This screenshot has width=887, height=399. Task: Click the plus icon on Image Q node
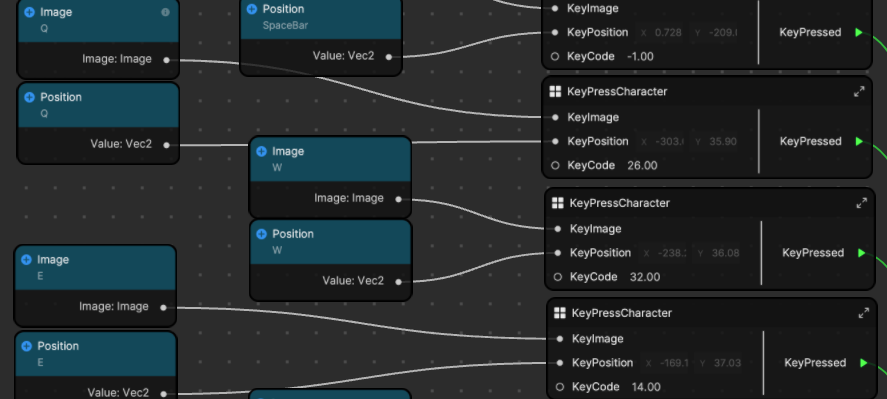coord(29,12)
